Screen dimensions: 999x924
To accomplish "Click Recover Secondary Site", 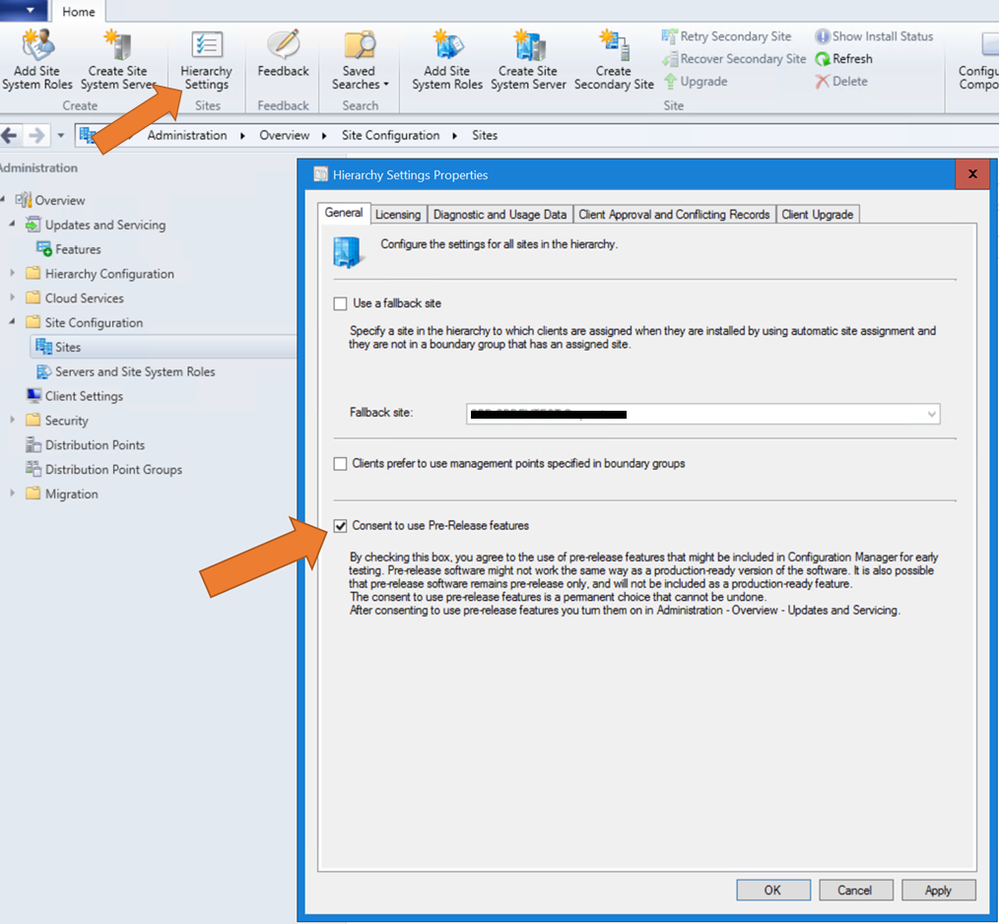I will coord(734,59).
